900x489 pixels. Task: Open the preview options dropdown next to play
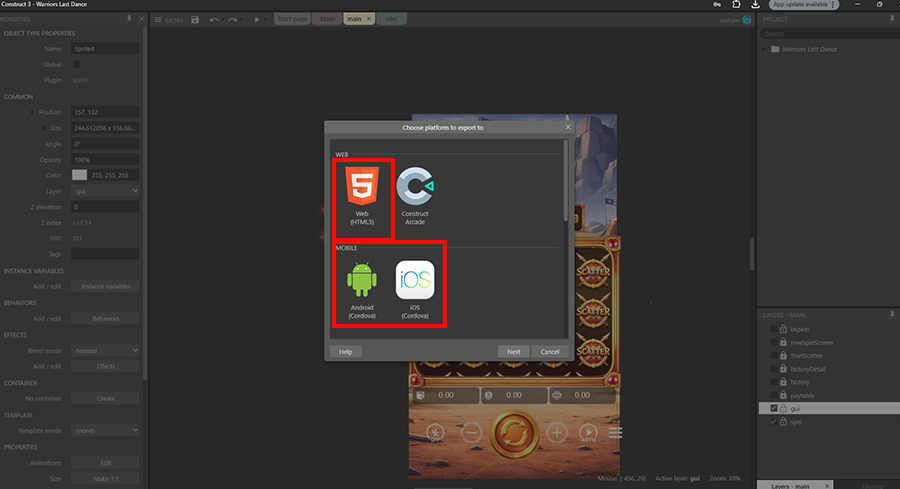(265, 20)
